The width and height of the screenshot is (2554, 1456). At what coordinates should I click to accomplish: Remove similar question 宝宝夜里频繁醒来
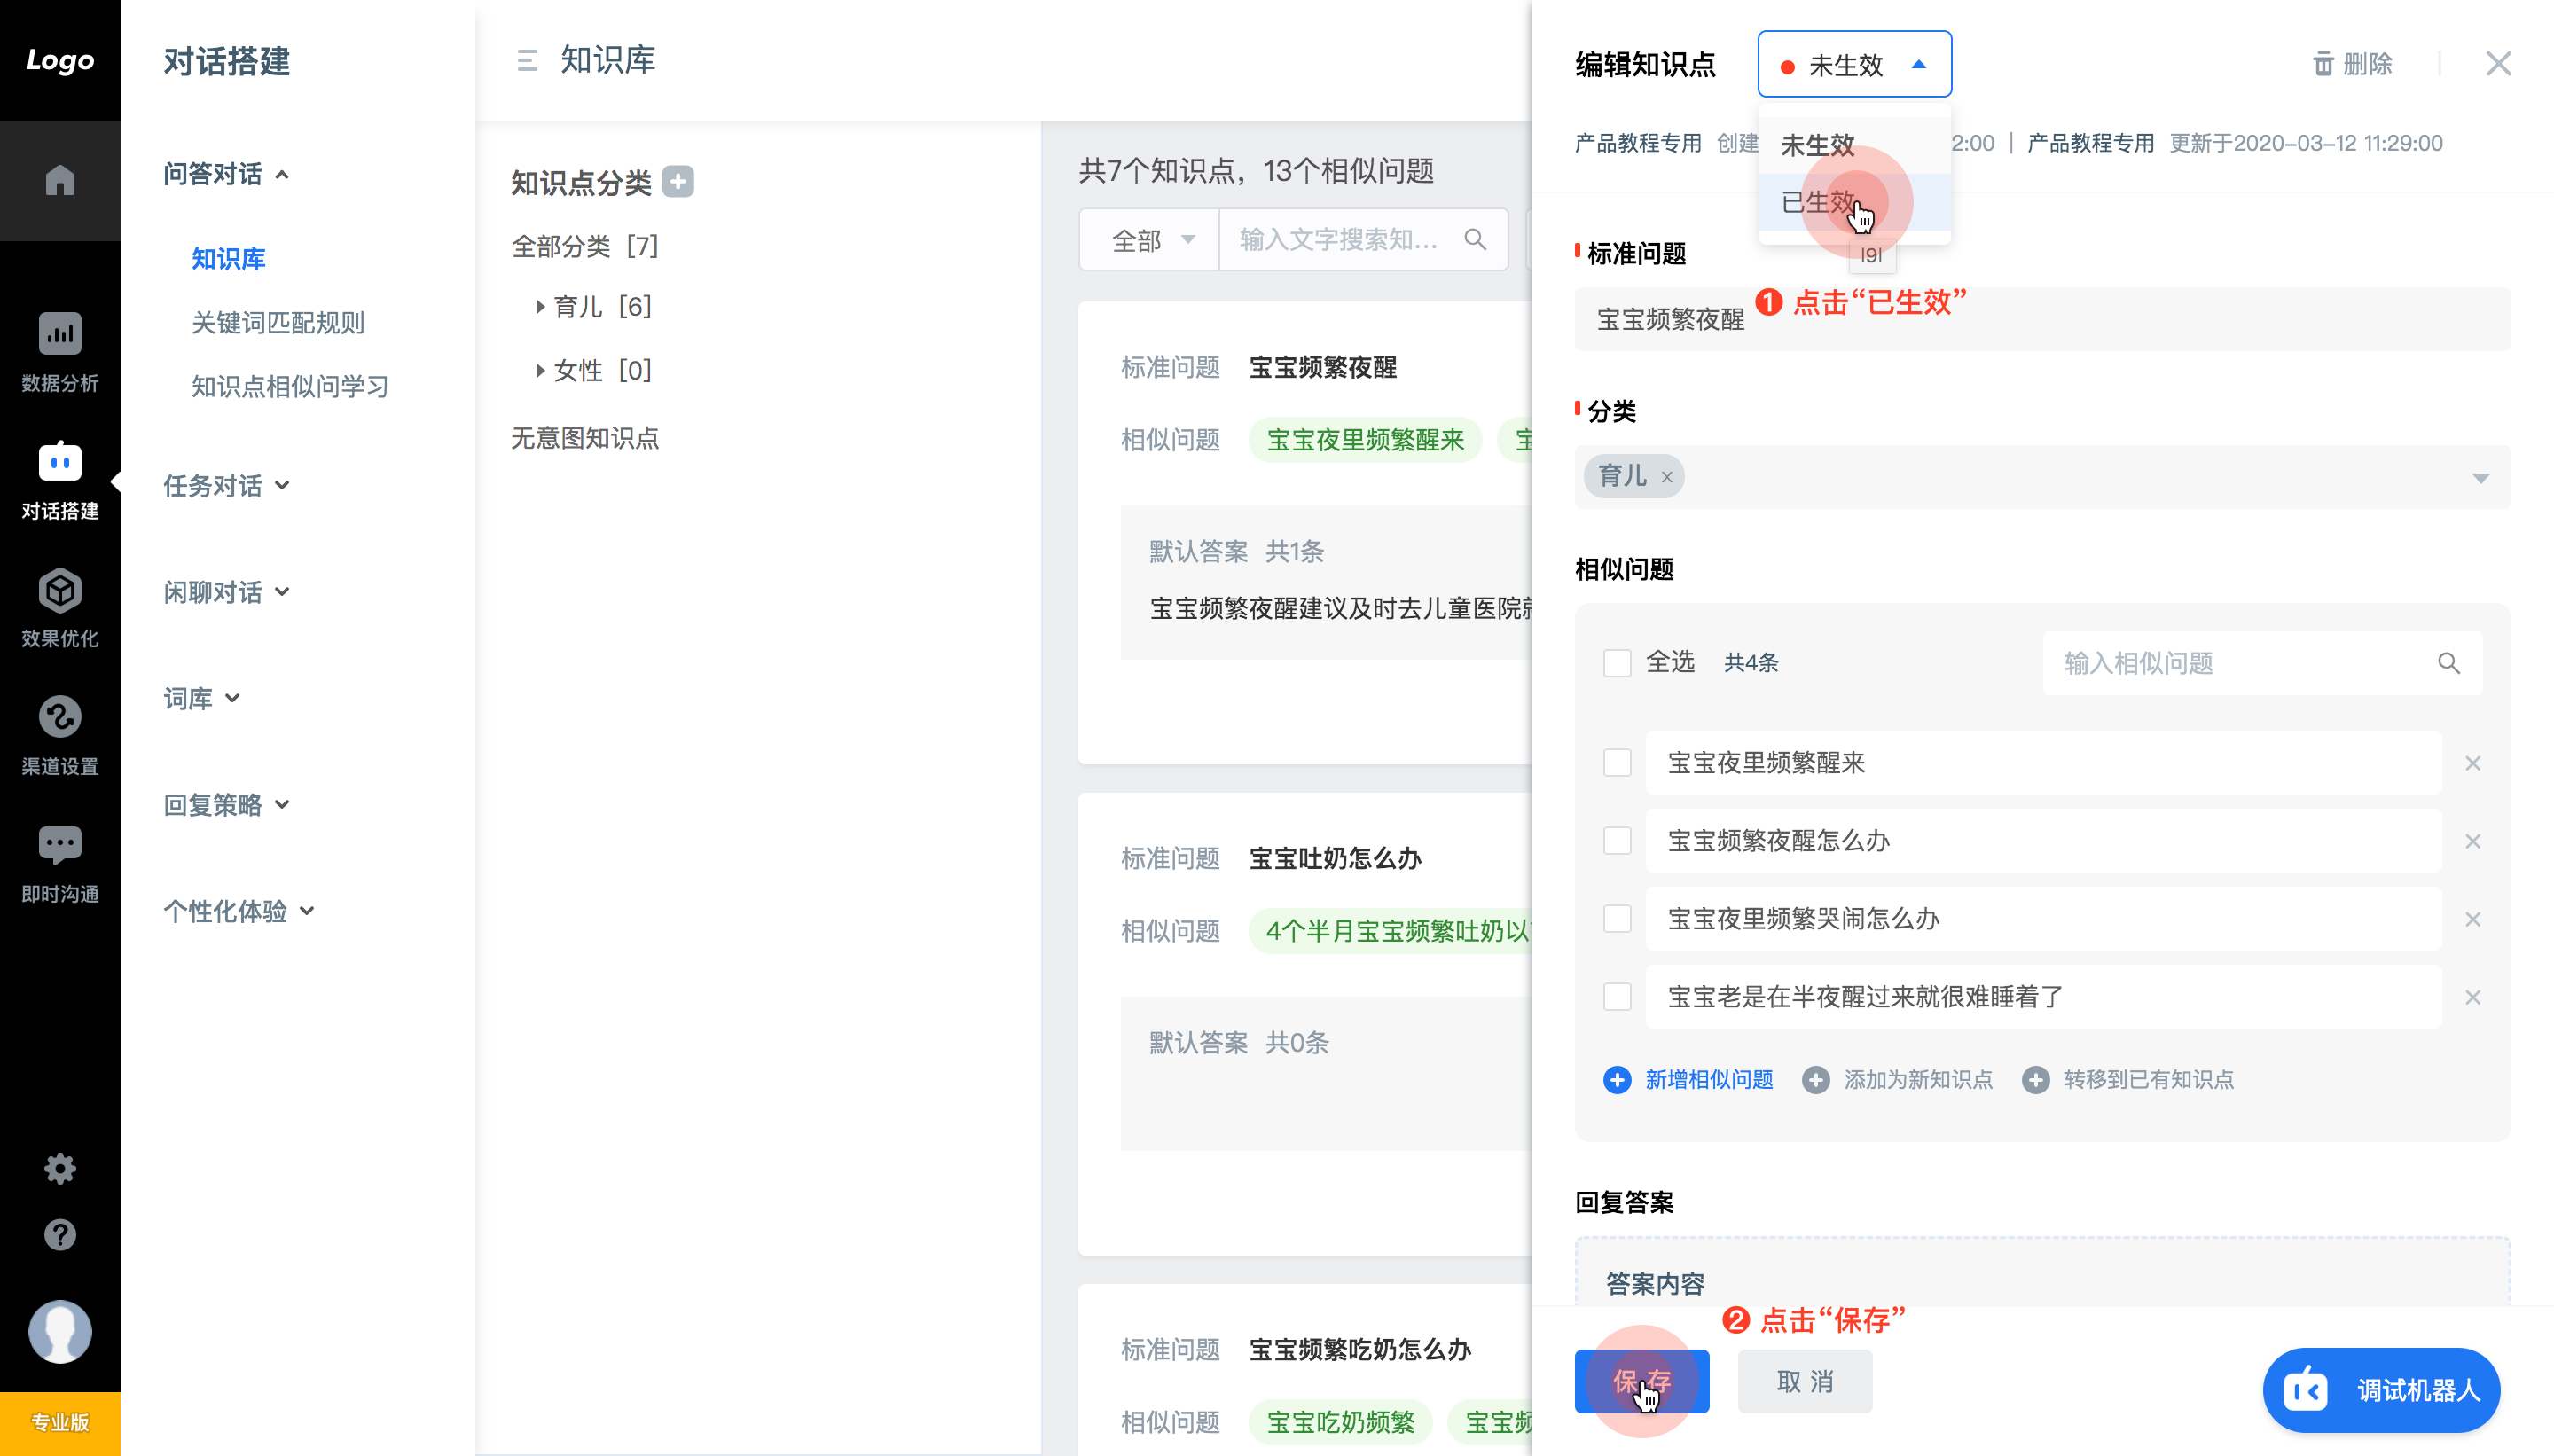point(2473,763)
